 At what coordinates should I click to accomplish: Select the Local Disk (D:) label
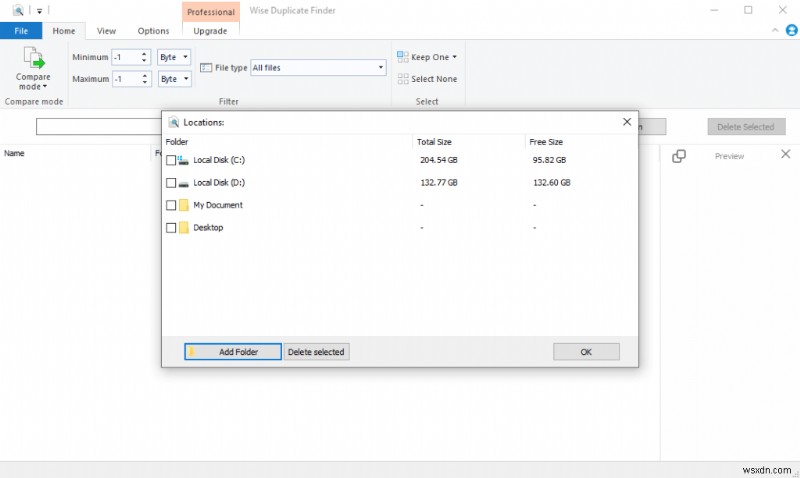pos(219,183)
